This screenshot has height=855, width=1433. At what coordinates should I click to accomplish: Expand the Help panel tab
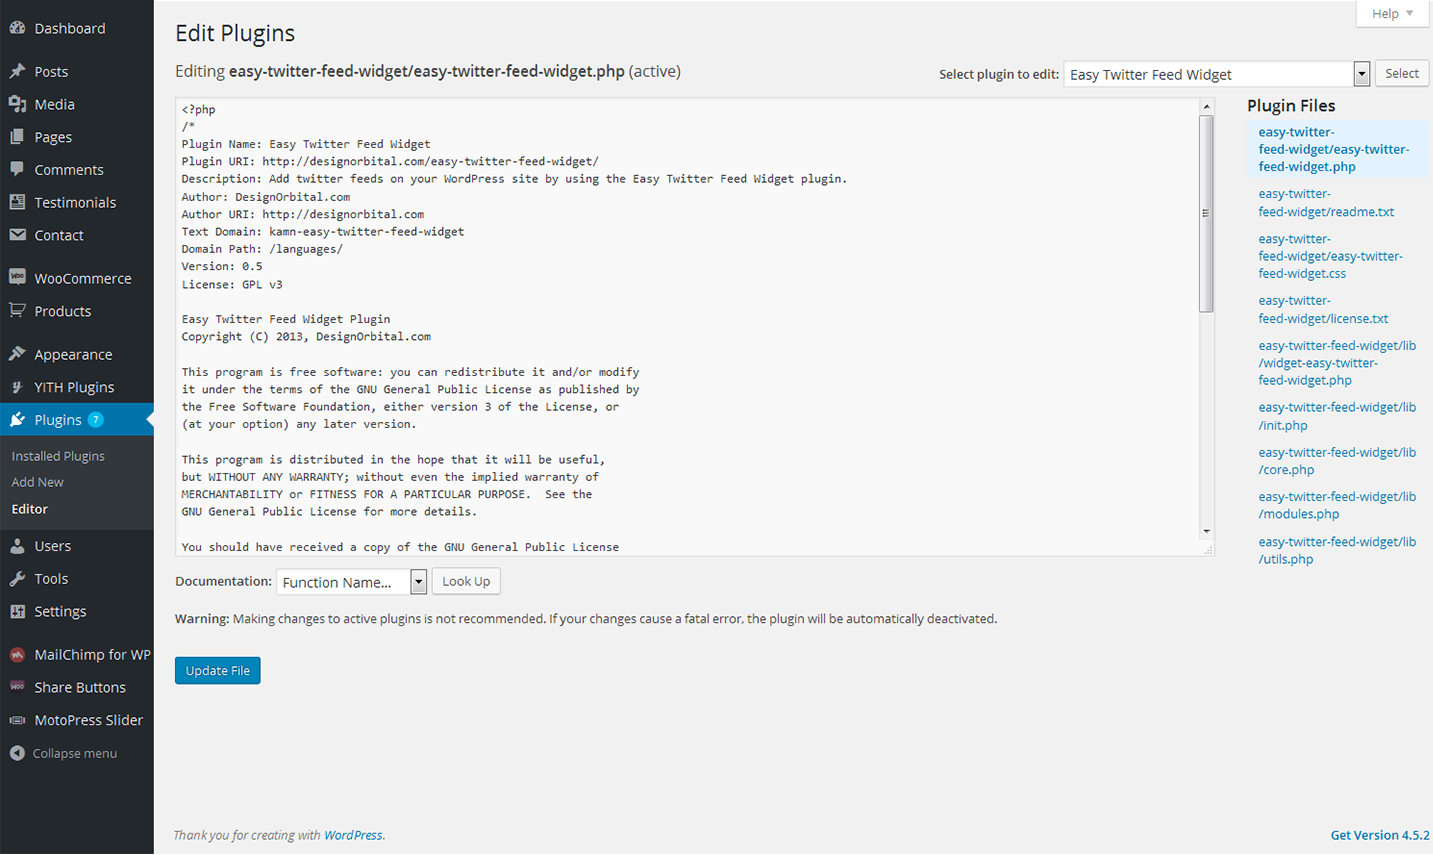tap(1392, 14)
